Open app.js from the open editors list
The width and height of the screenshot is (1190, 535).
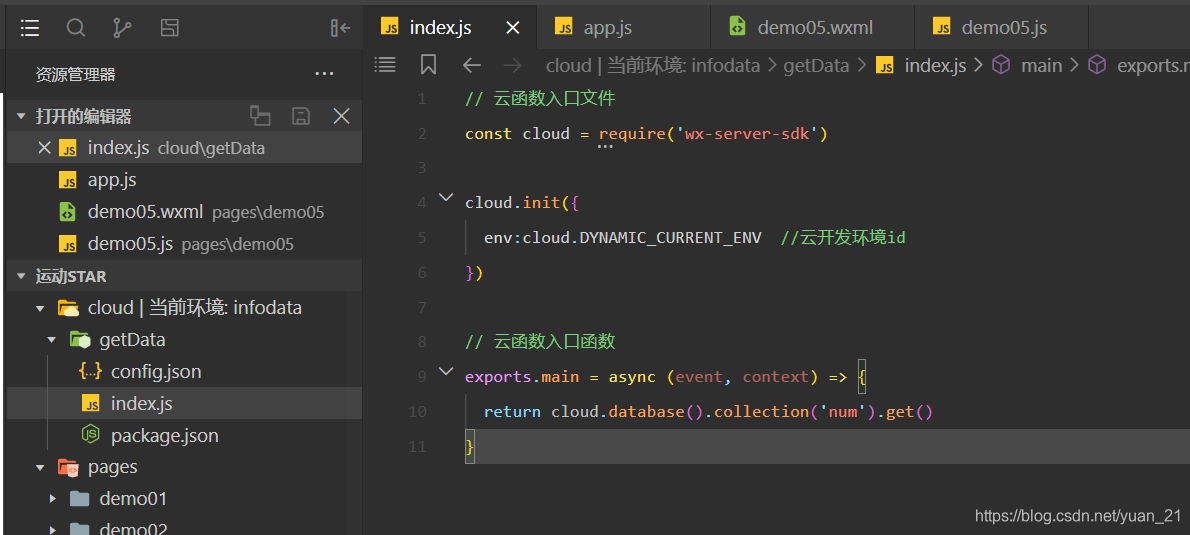click(184, 181)
